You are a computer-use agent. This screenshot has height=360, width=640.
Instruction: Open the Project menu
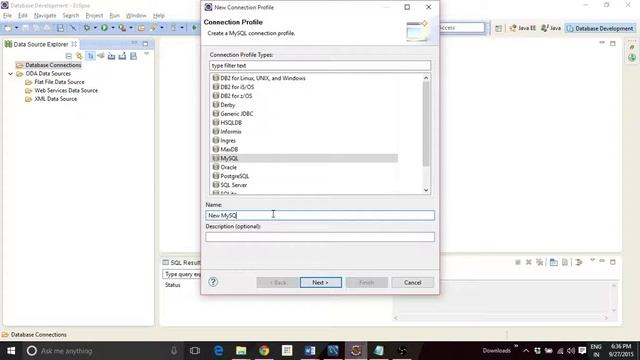94,16
